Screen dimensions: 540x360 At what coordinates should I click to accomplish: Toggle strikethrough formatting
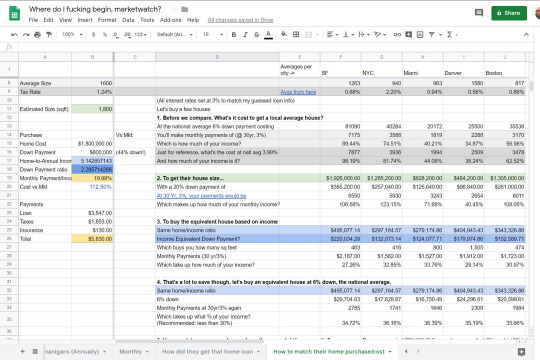(x=257, y=34)
